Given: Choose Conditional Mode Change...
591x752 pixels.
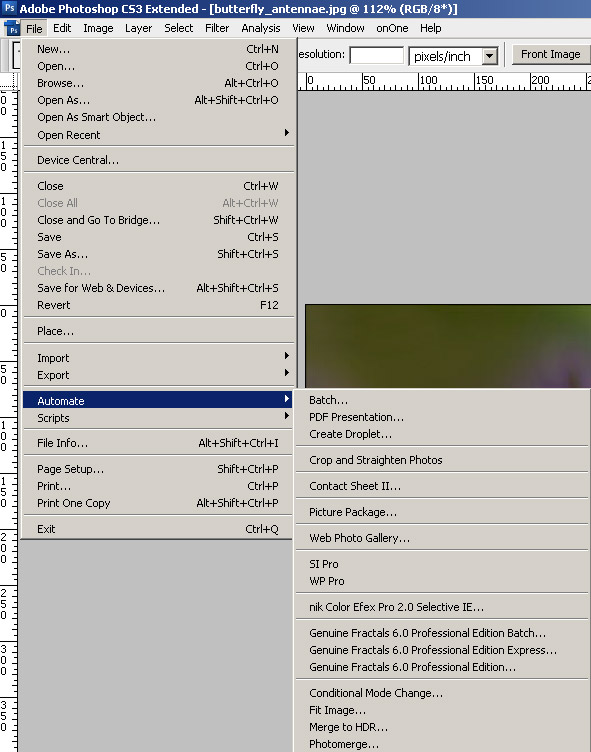Looking at the screenshot, I should (x=442, y=693).
